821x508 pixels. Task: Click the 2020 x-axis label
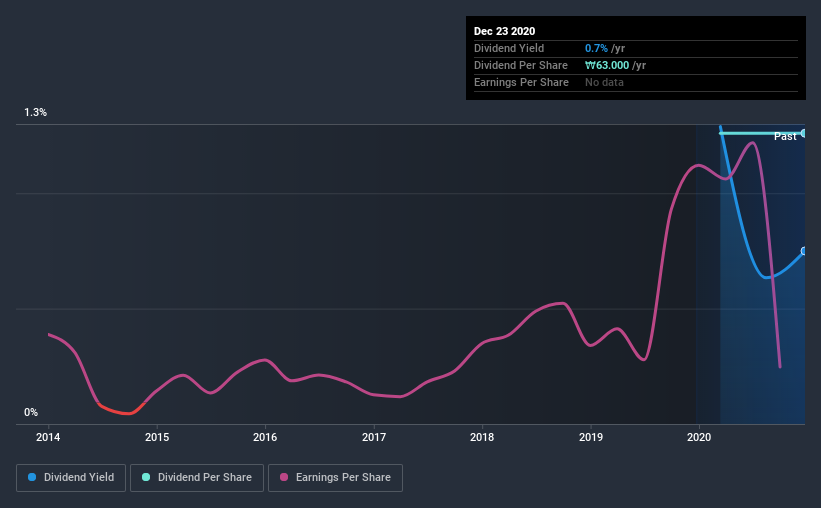click(x=699, y=437)
